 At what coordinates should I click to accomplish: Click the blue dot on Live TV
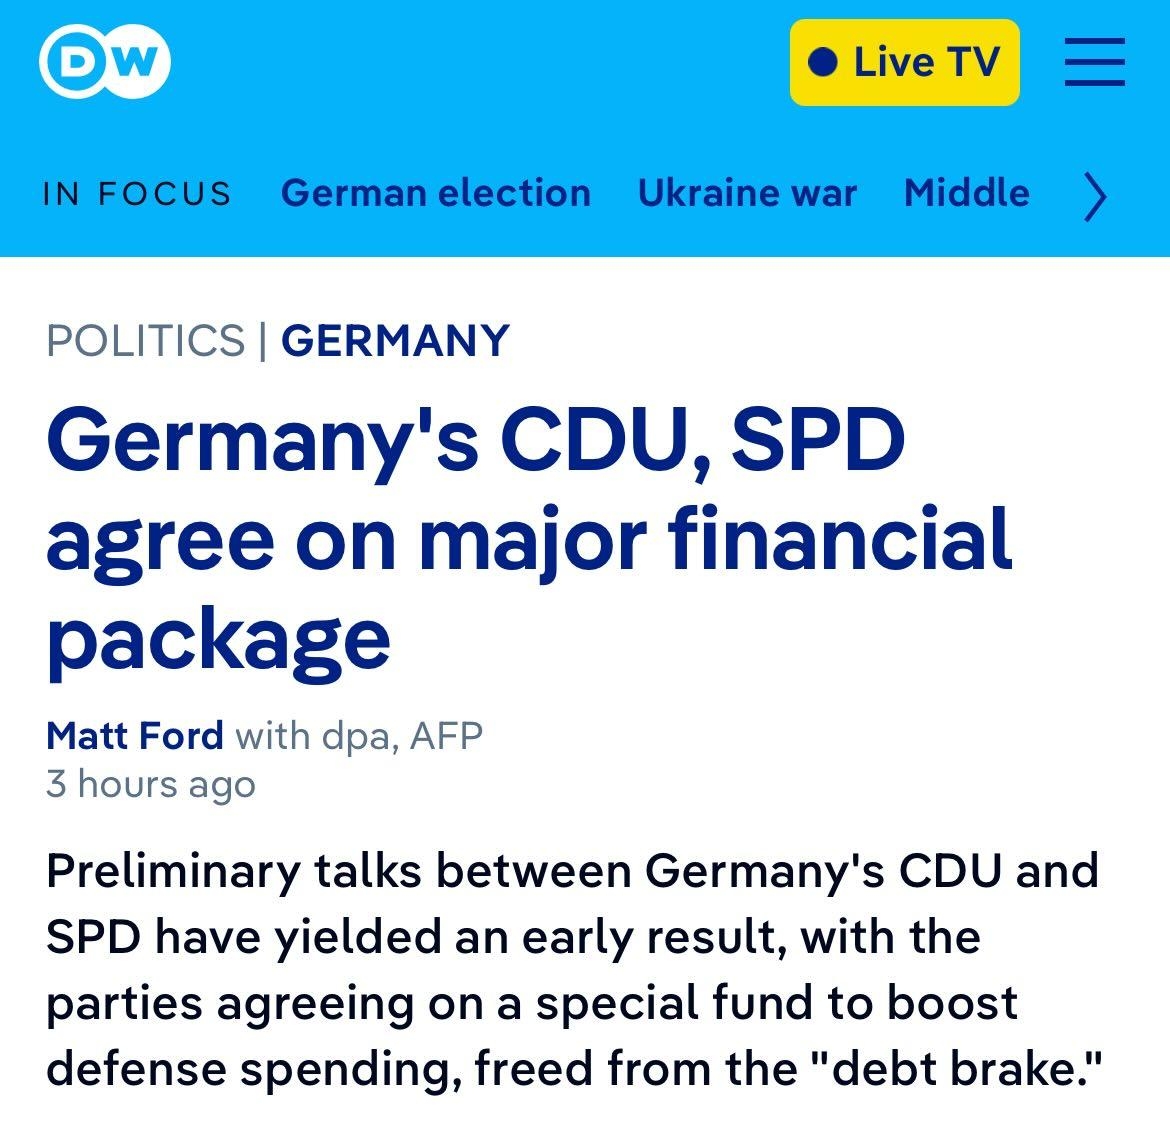[x=822, y=63]
